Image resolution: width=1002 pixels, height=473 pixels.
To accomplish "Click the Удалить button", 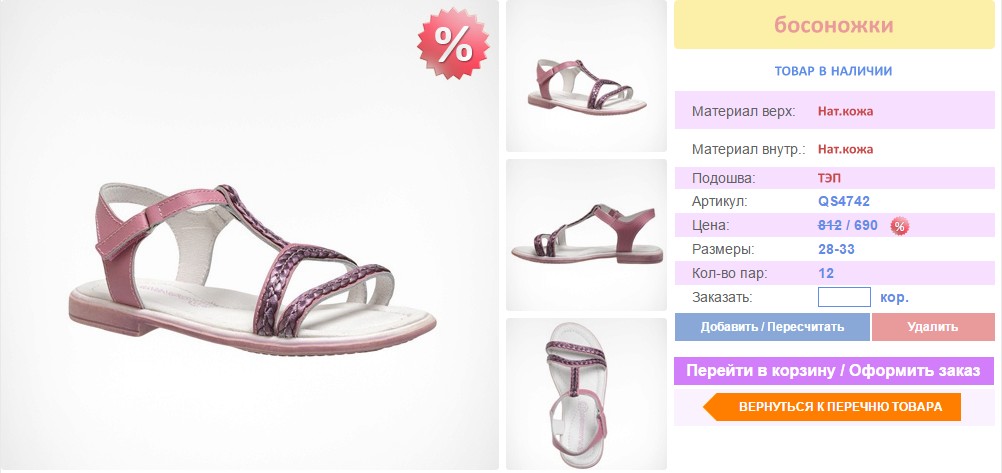I will 933,327.
